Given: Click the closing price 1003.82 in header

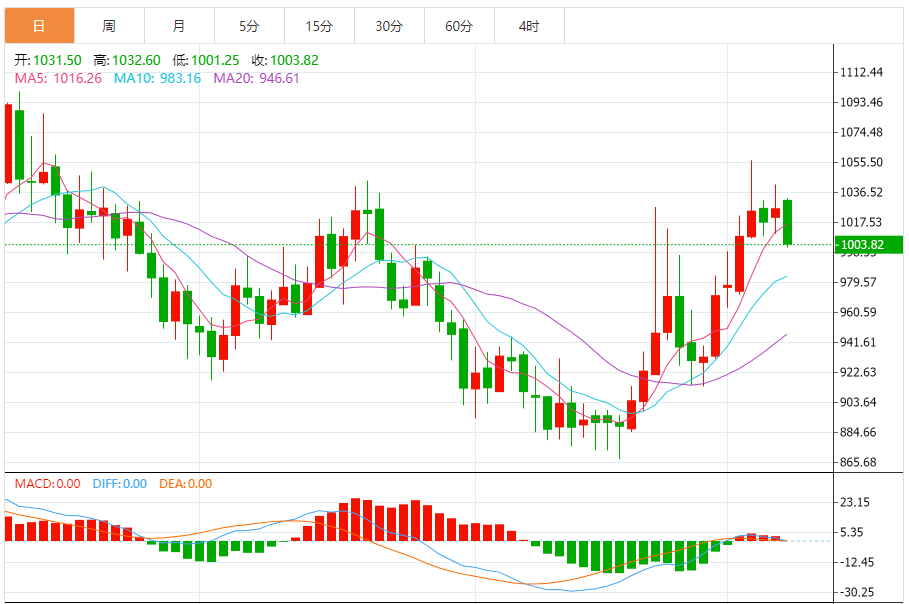Looking at the screenshot, I should (294, 60).
